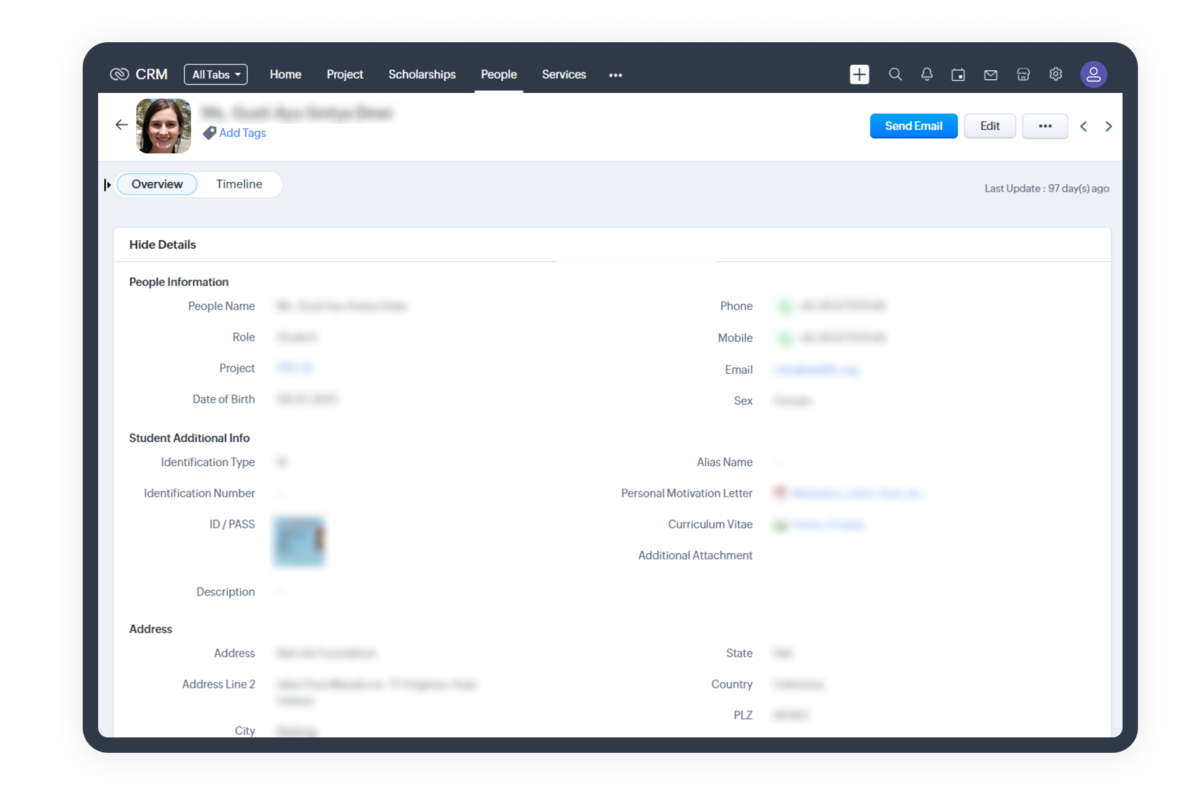Image resolution: width=1199 pixels, height=799 pixels.
Task: Open the settings gear icon
Action: point(1055,75)
